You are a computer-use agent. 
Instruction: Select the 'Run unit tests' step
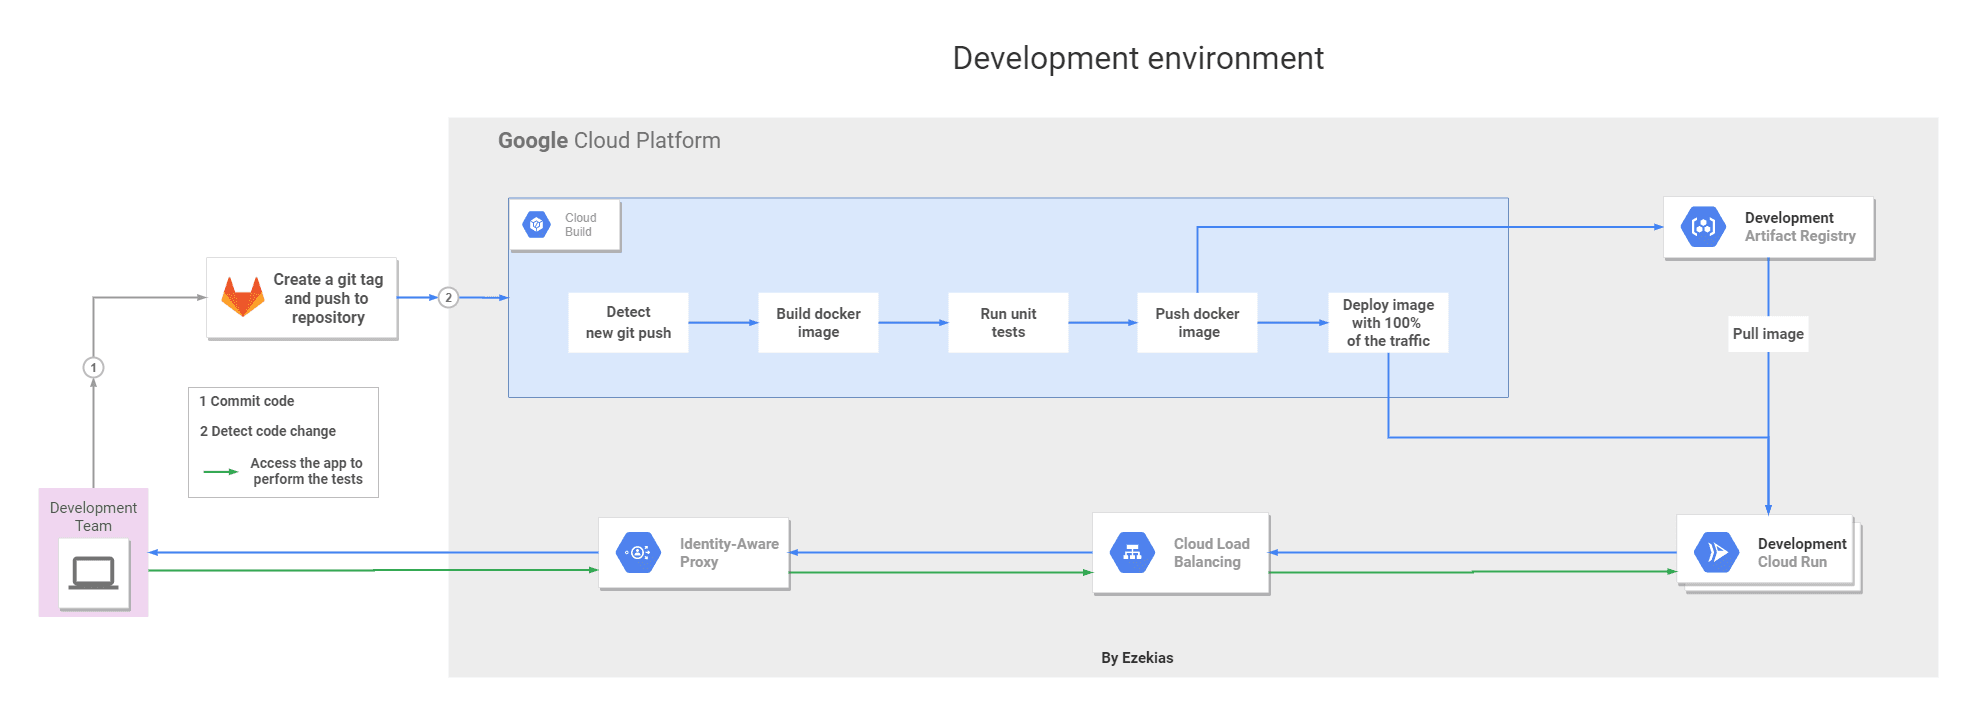[x=1008, y=322]
